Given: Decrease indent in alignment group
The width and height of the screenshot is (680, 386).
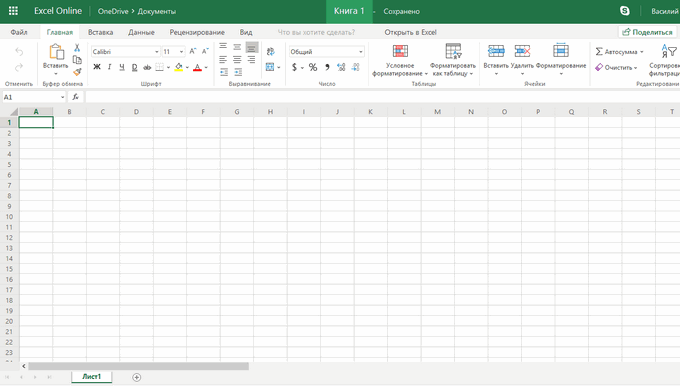Looking at the screenshot, I should point(223,72).
